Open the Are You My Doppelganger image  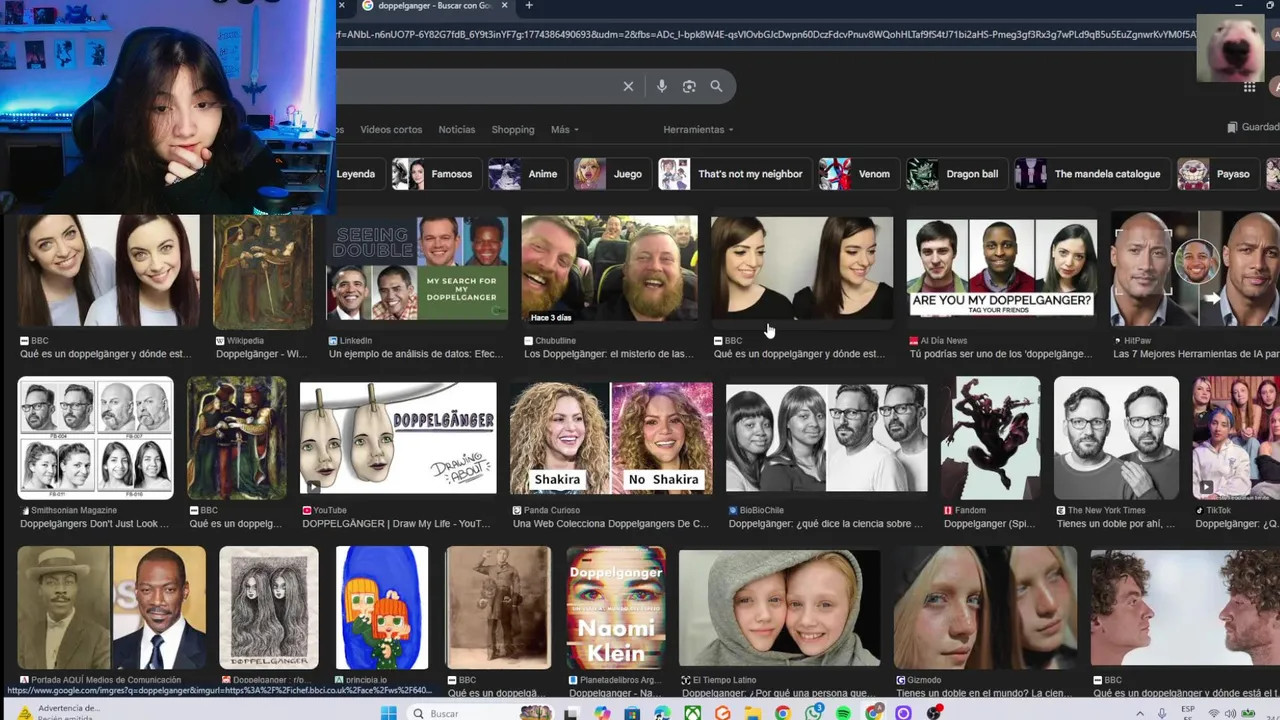(x=1001, y=270)
